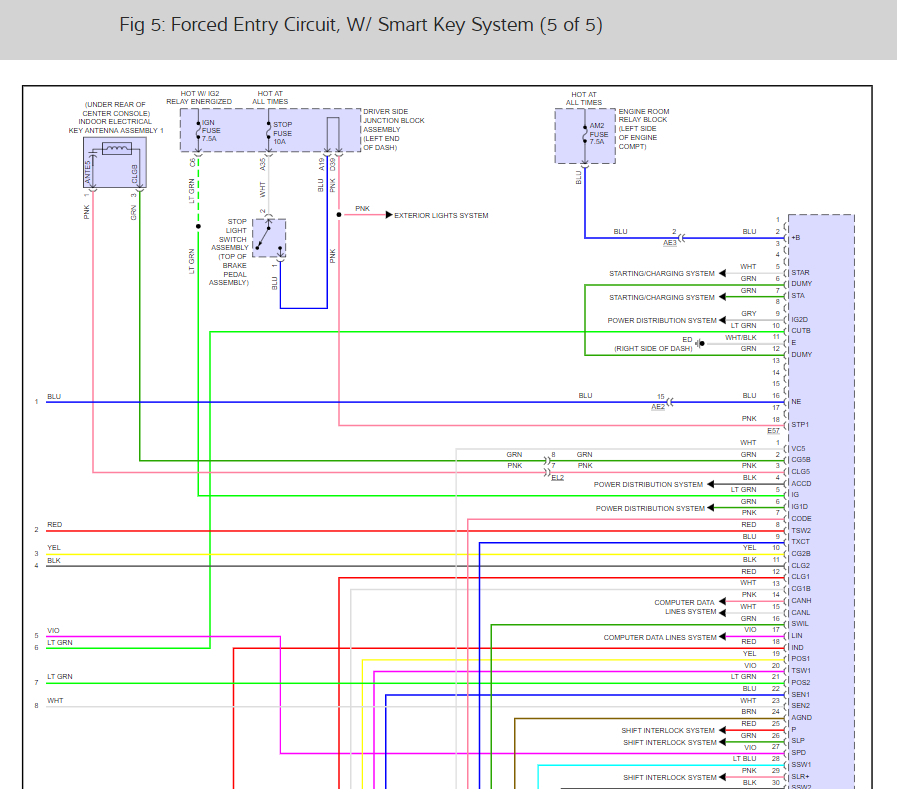
Task: Click the ED ground point symbol
Action: tap(700, 342)
